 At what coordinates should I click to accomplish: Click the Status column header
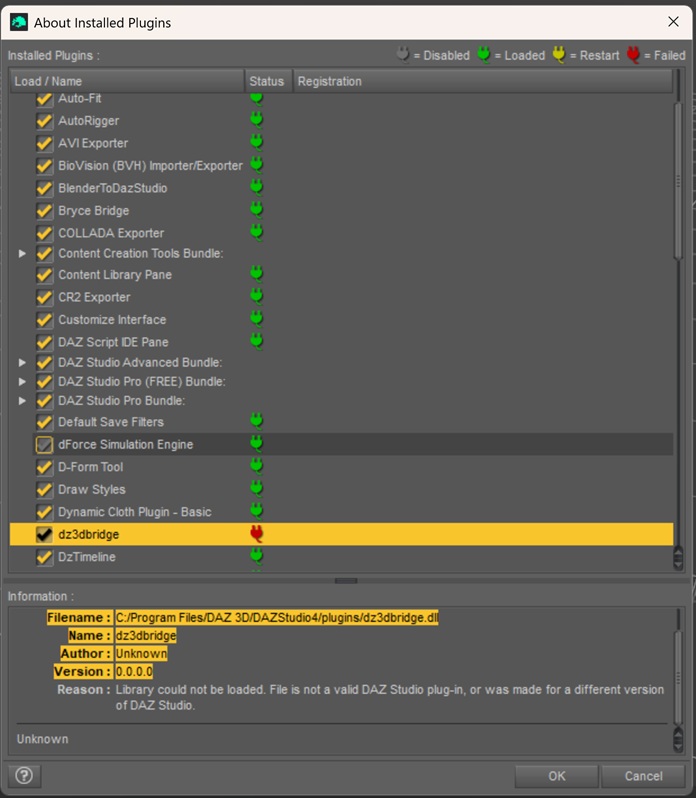pyautogui.click(x=268, y=81)
